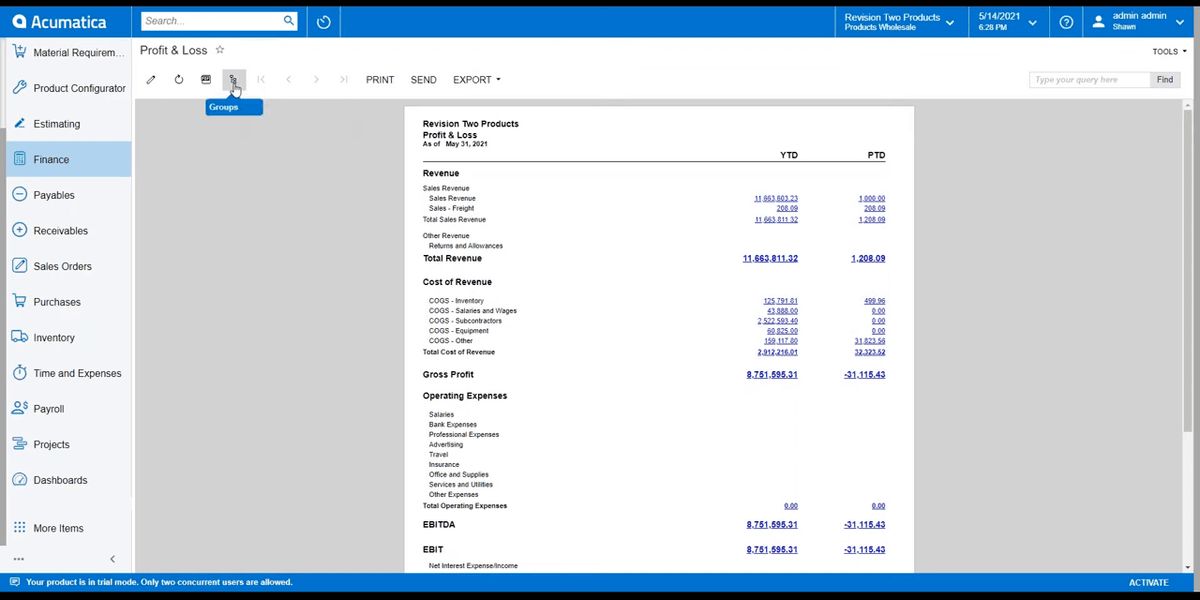Open More Items grid
This screenshot has width=1200, height=600.
coord(65,528)
